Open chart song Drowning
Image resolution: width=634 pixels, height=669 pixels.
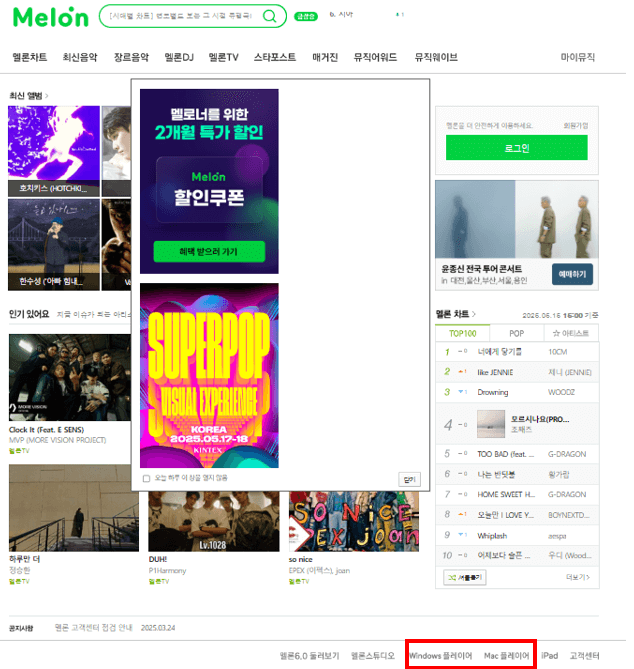tap(492, 392)
